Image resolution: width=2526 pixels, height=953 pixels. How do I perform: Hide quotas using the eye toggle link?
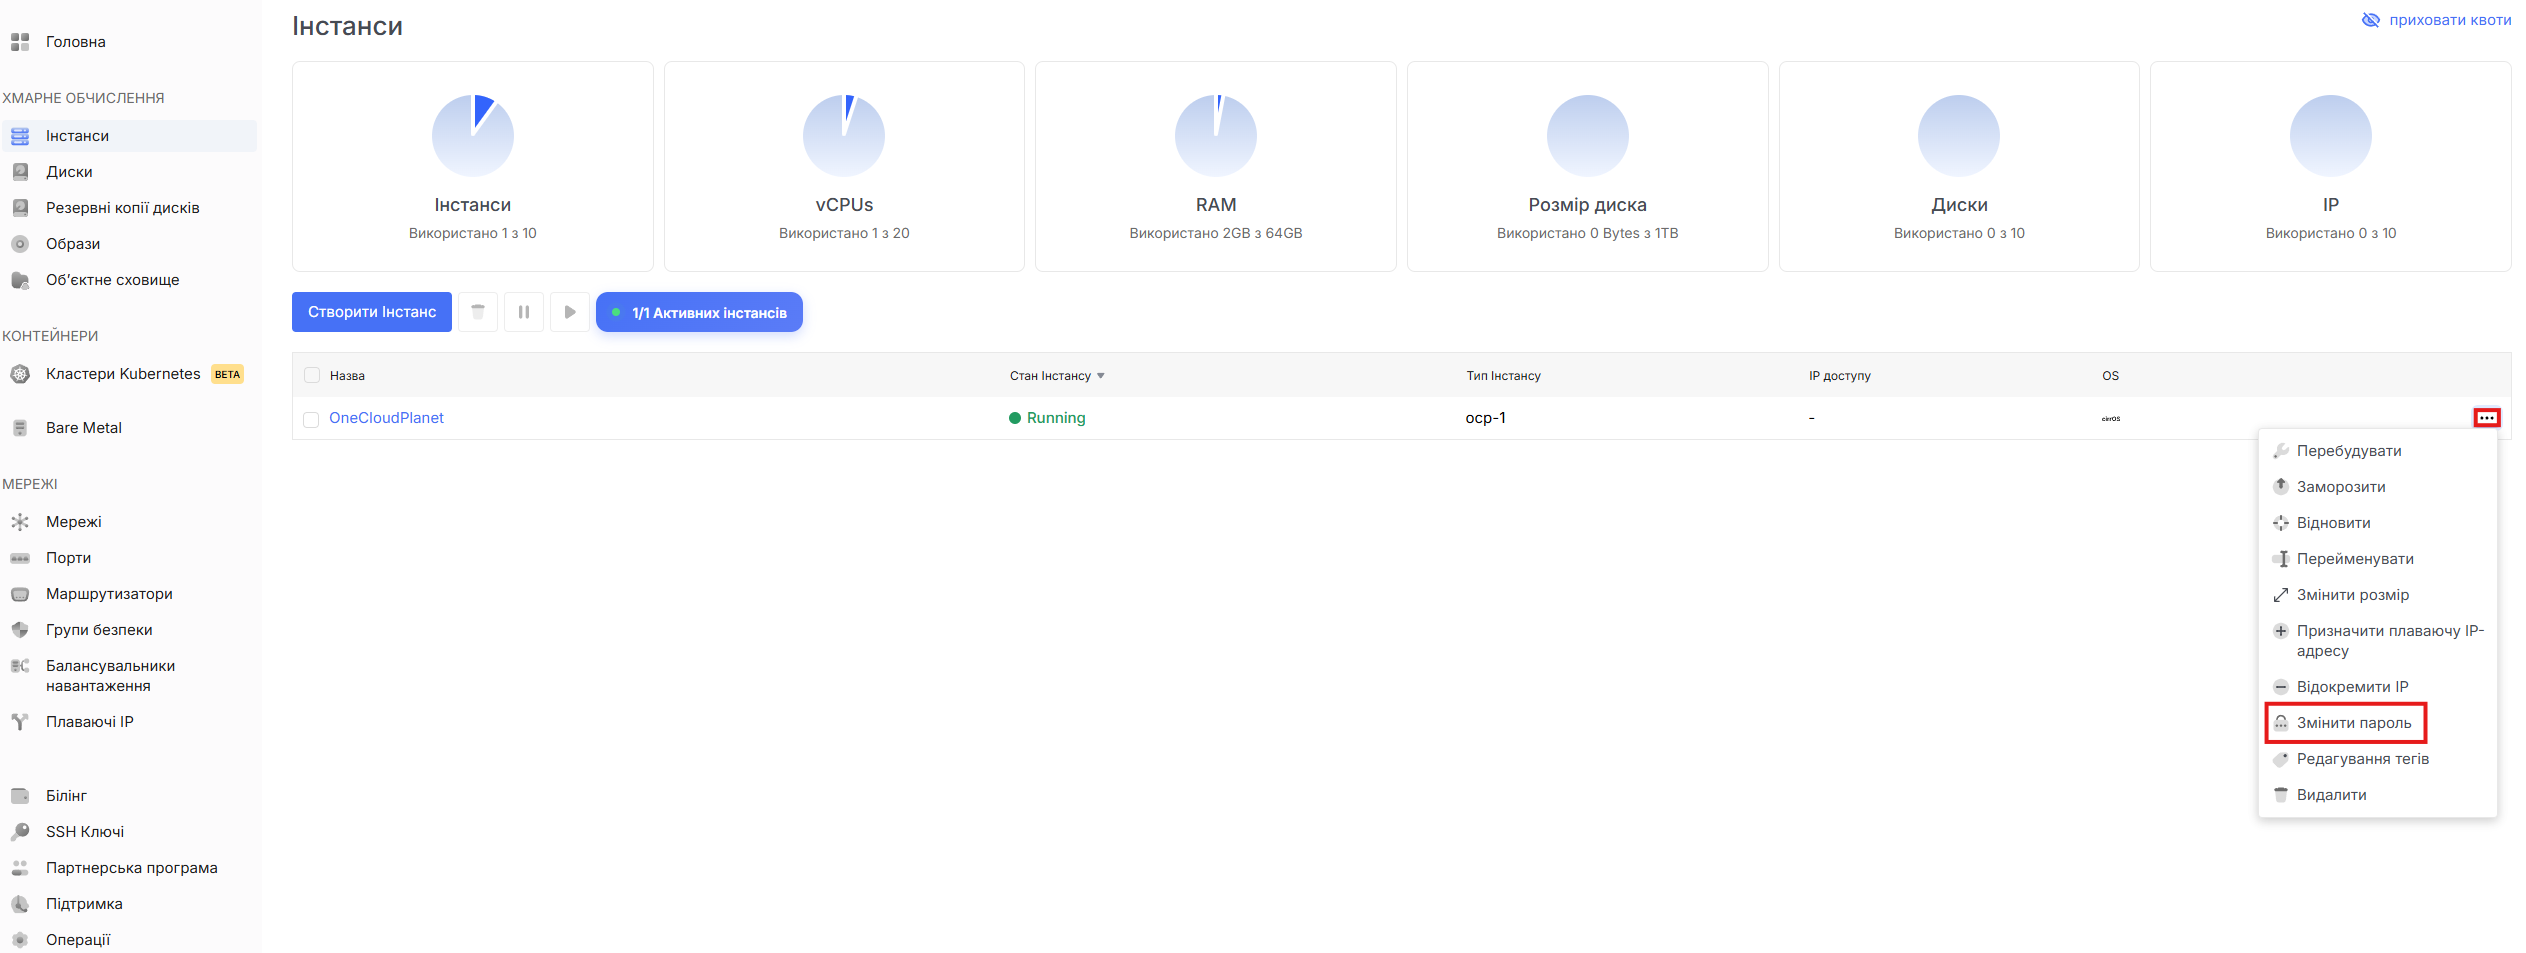pos(2436,20)
